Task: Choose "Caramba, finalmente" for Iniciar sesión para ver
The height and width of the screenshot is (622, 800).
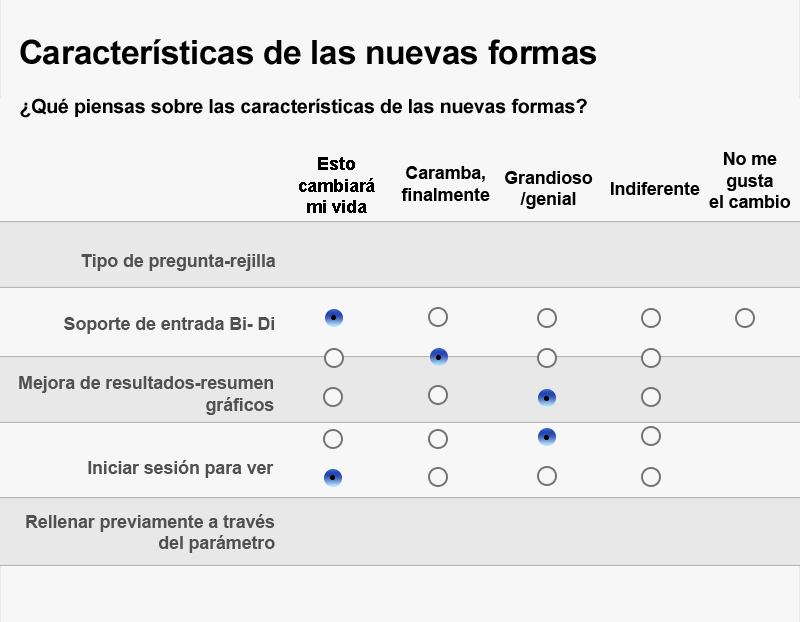Action: tap(437, 478)
